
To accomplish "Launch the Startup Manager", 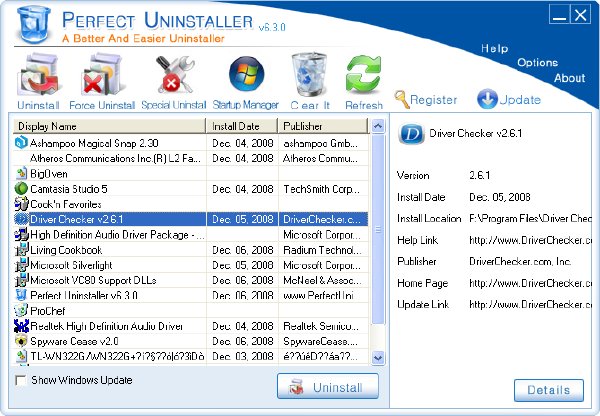I will point(246,74).
